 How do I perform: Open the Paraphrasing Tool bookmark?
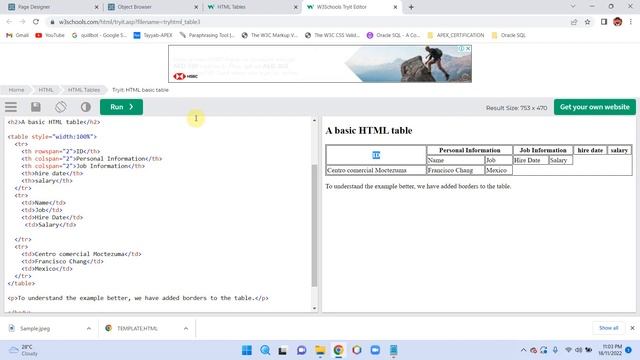[207, 35]
